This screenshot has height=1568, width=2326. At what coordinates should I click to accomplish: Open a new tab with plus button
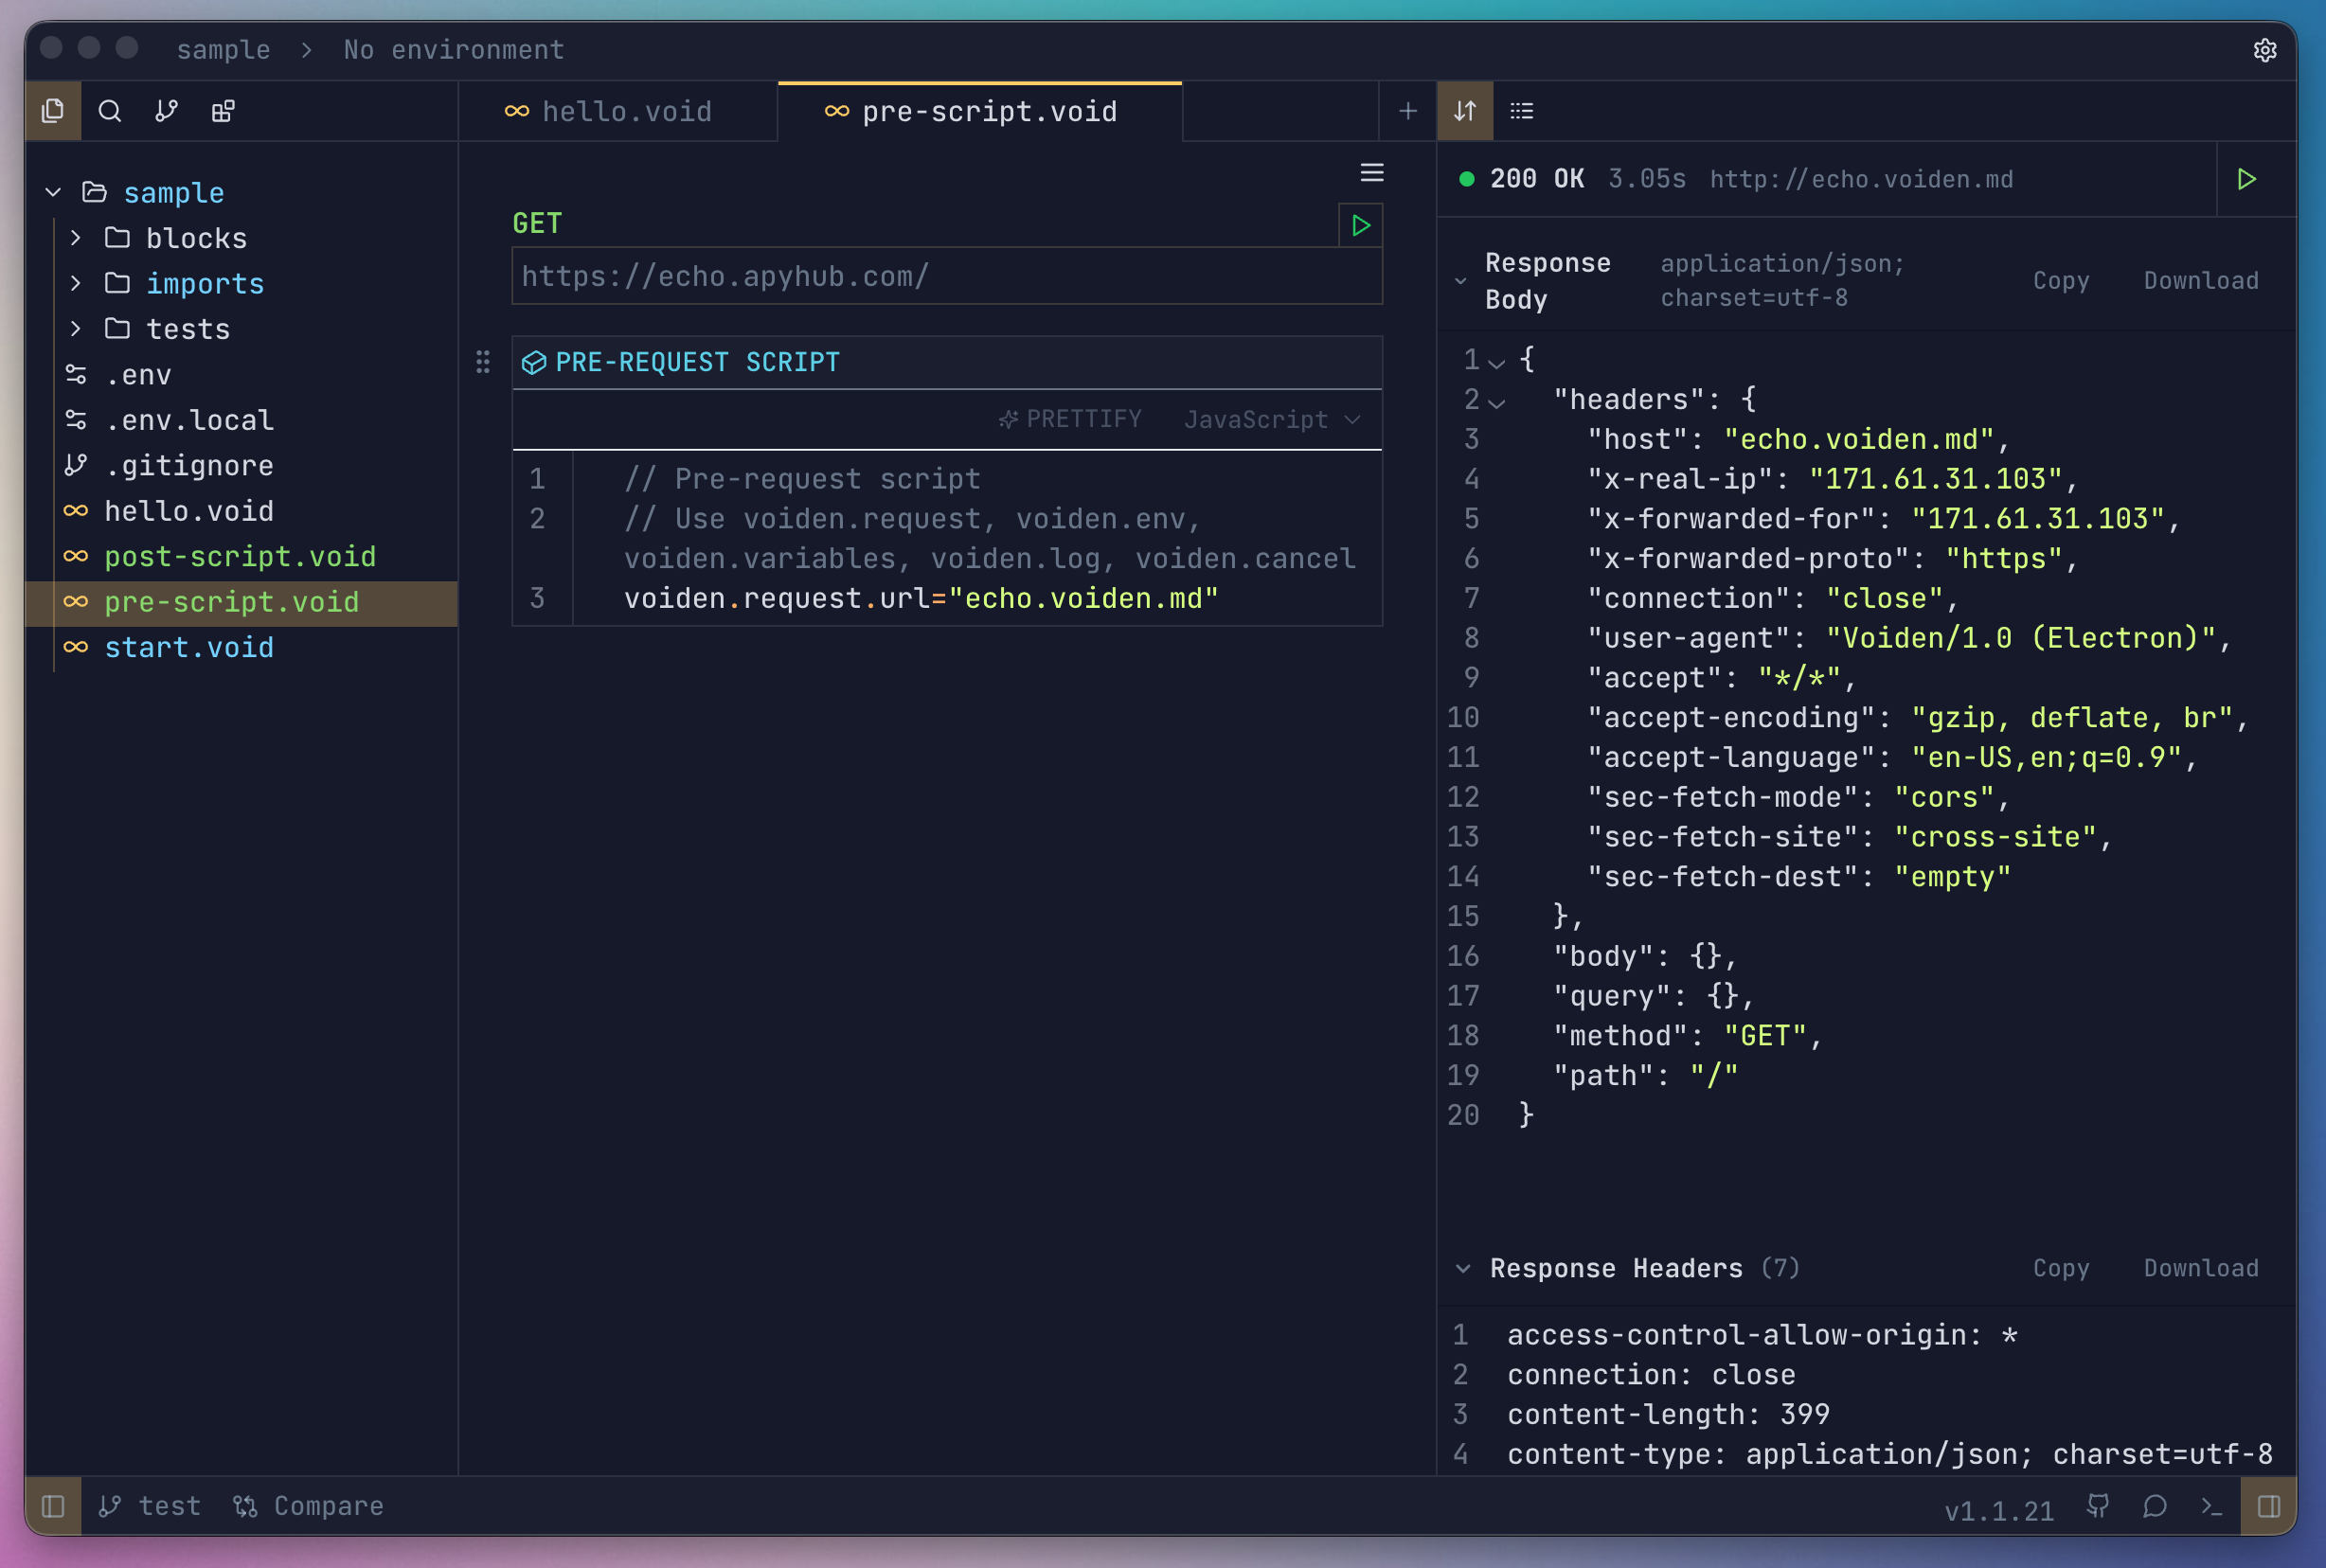[x=1407, y=111]
